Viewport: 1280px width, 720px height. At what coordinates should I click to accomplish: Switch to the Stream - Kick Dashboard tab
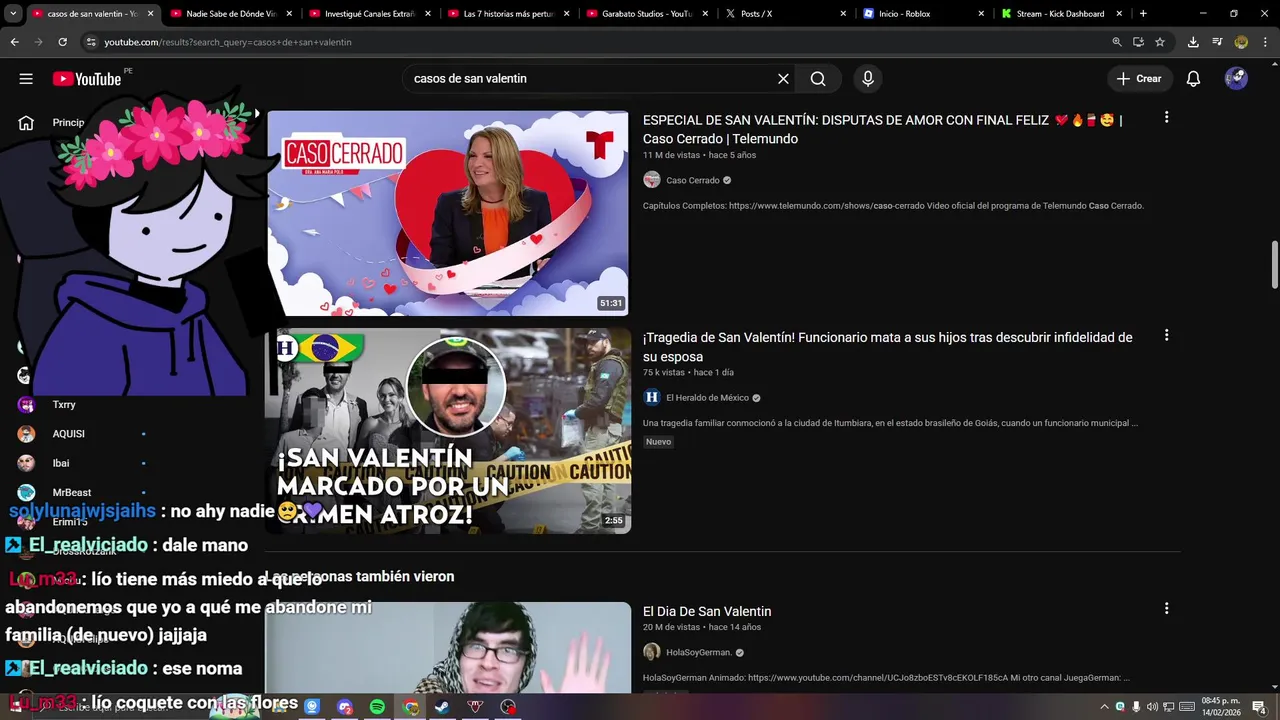pyautogui.click(x=1062, y=14)
